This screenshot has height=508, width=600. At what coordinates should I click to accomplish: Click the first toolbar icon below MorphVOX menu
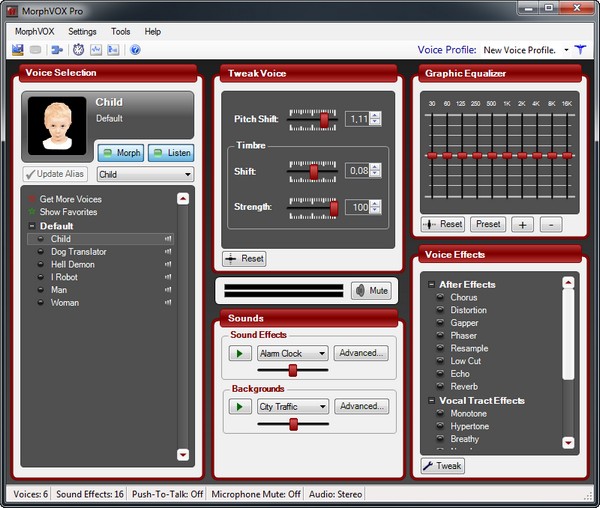[x=17, y=49]
